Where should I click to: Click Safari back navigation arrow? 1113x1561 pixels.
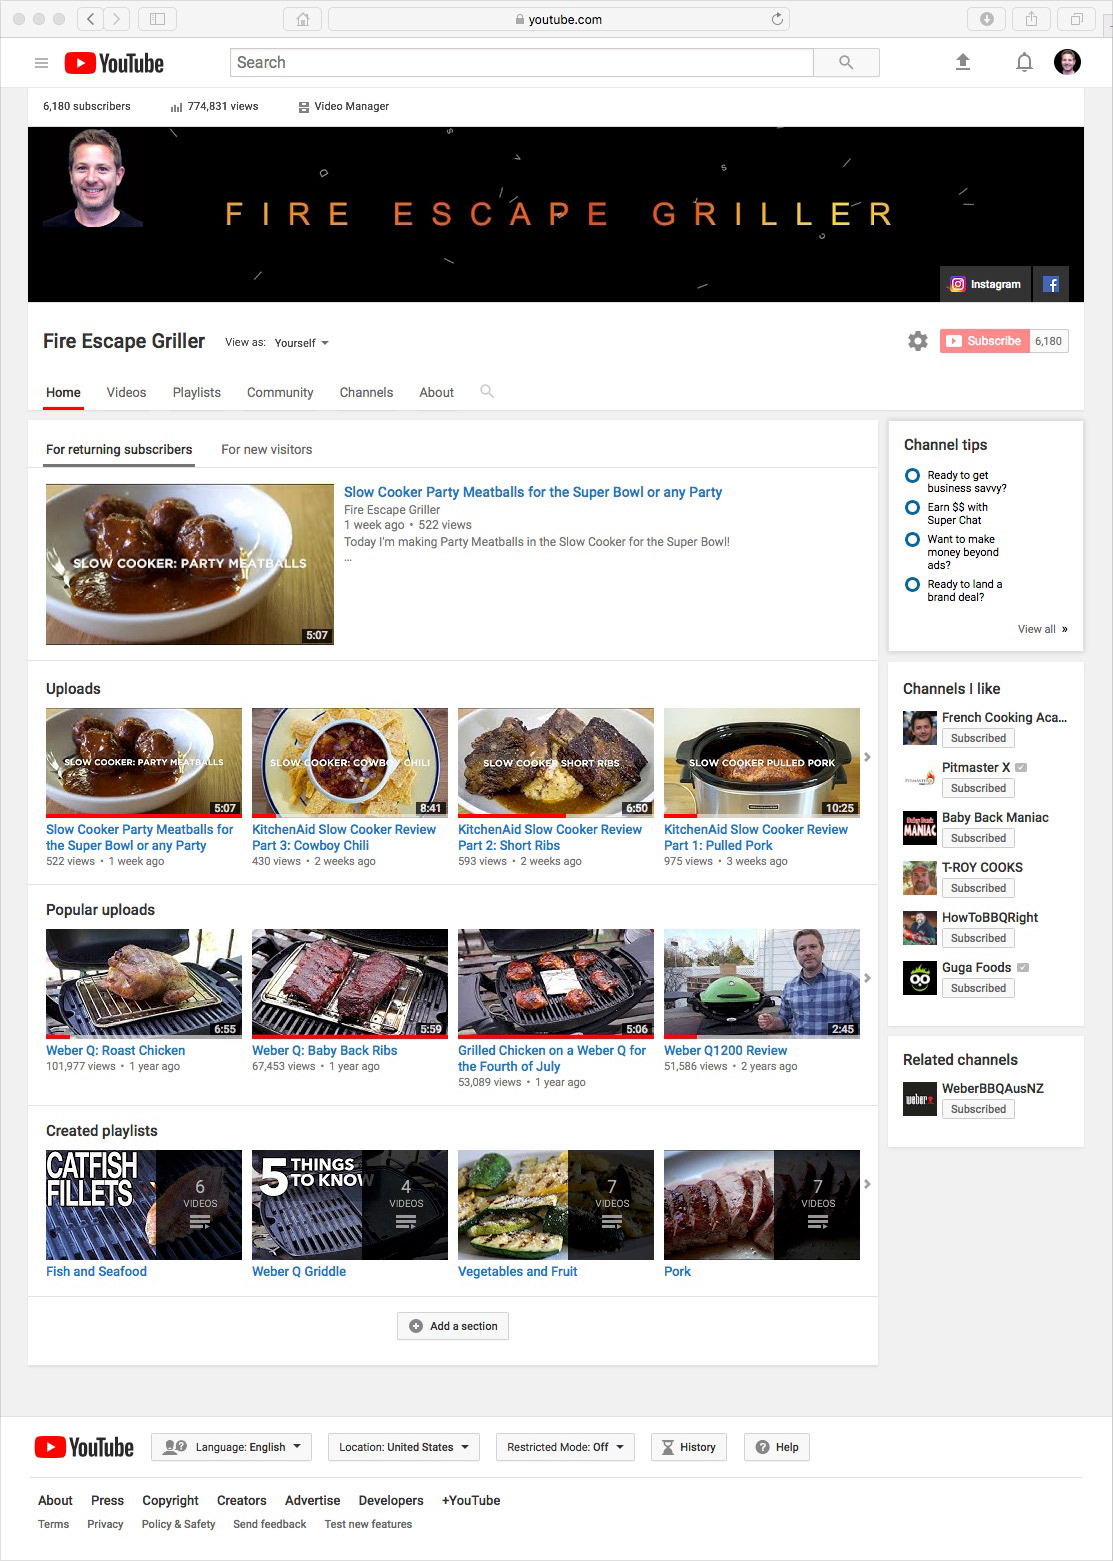click(x=91, y=19)
